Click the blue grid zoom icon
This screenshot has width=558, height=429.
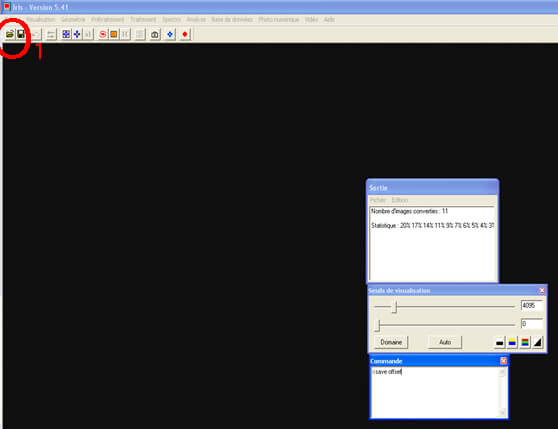(66, 34)
